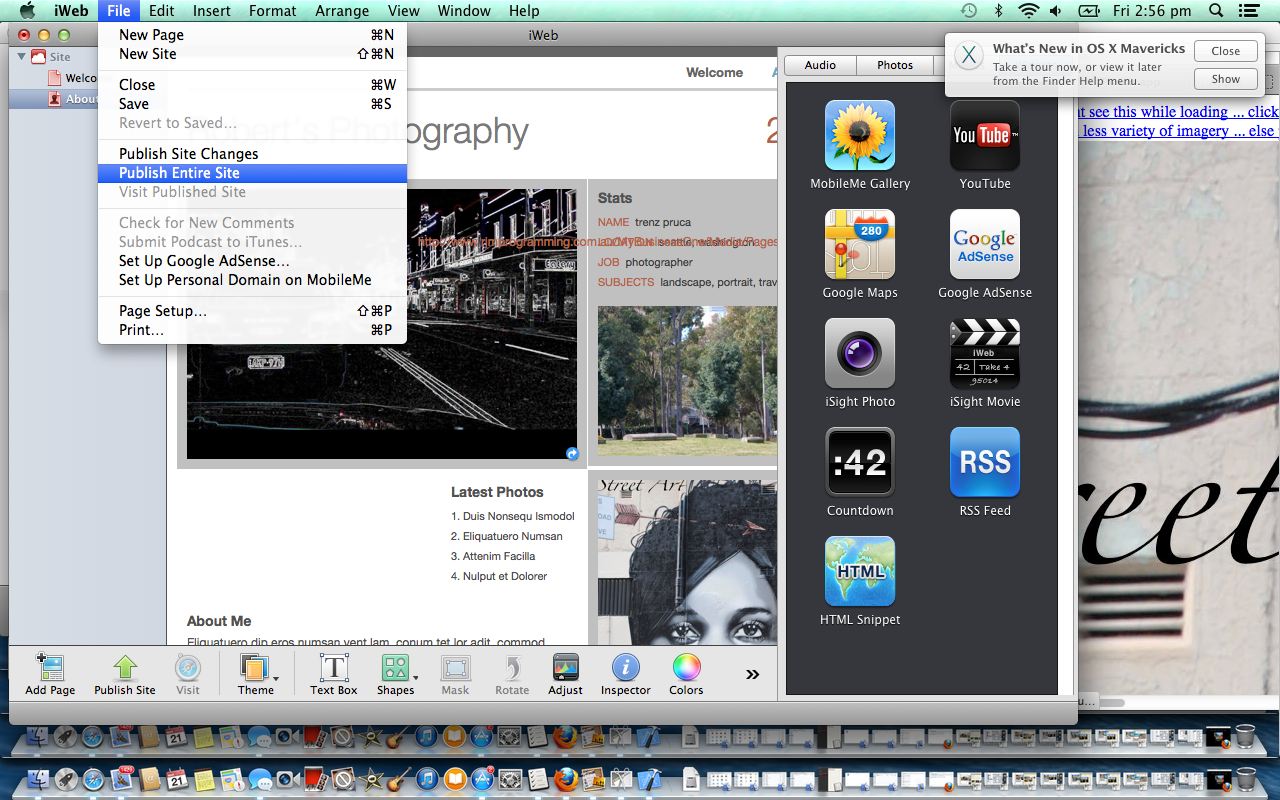Click the volume menu bar icon
1280x800 pixels.
pyautogui.click(x=1056, y=11)
